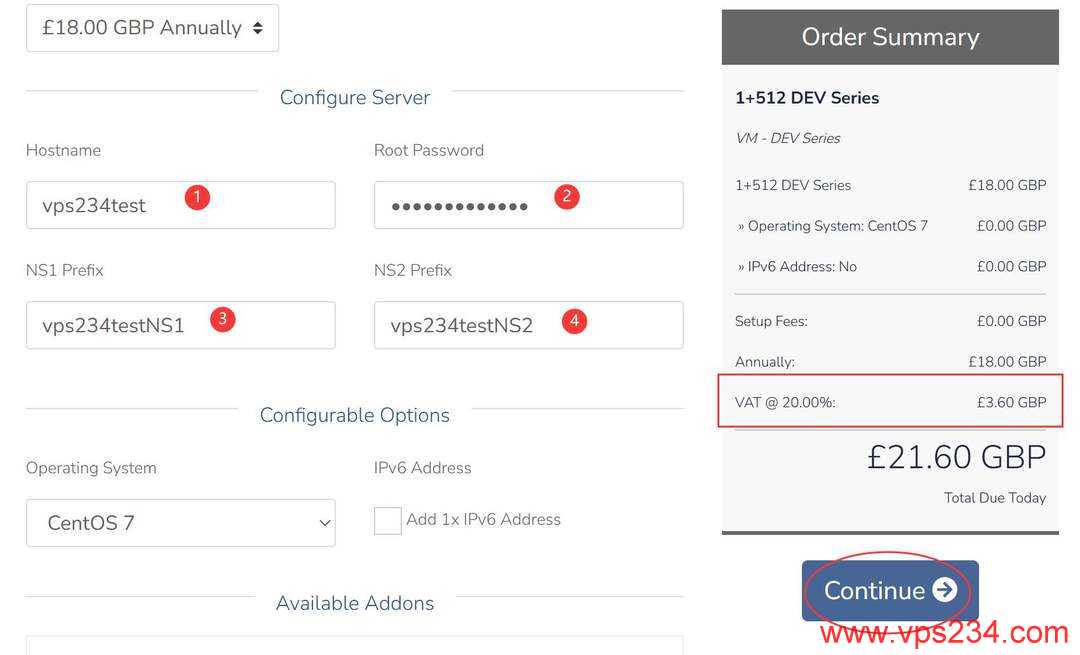Click the billing cycle up-down arrows

pyautogui.click(x=258, y=28)
